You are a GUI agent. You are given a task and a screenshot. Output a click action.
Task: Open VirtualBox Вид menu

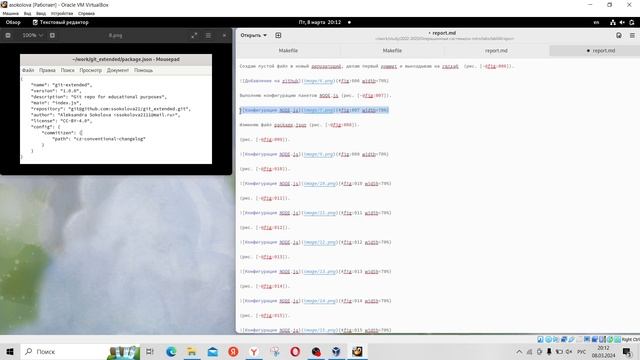point(27,13)
